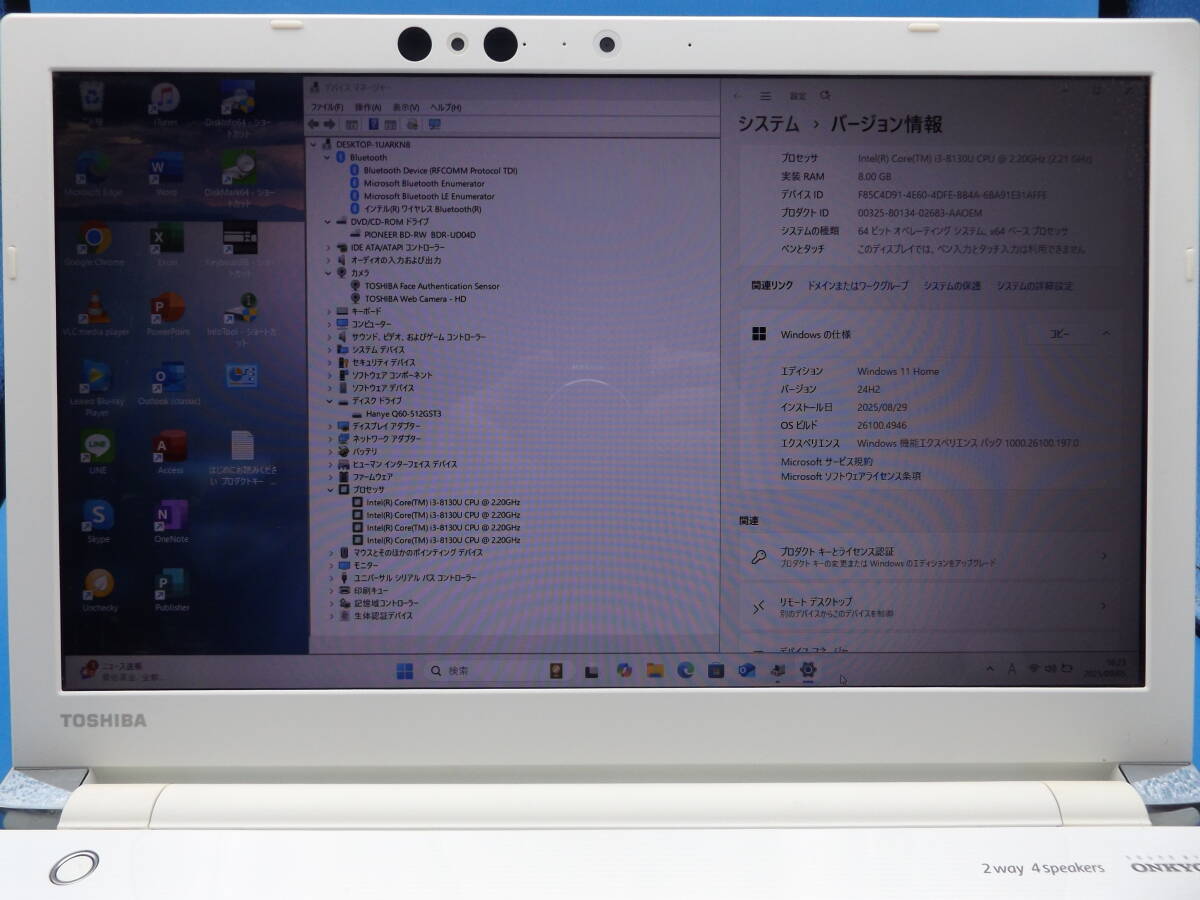Select TOSHIBA Web Camera - HD
The height and width of the screenshot is (900, 1200).
click(x=416, y=299)
